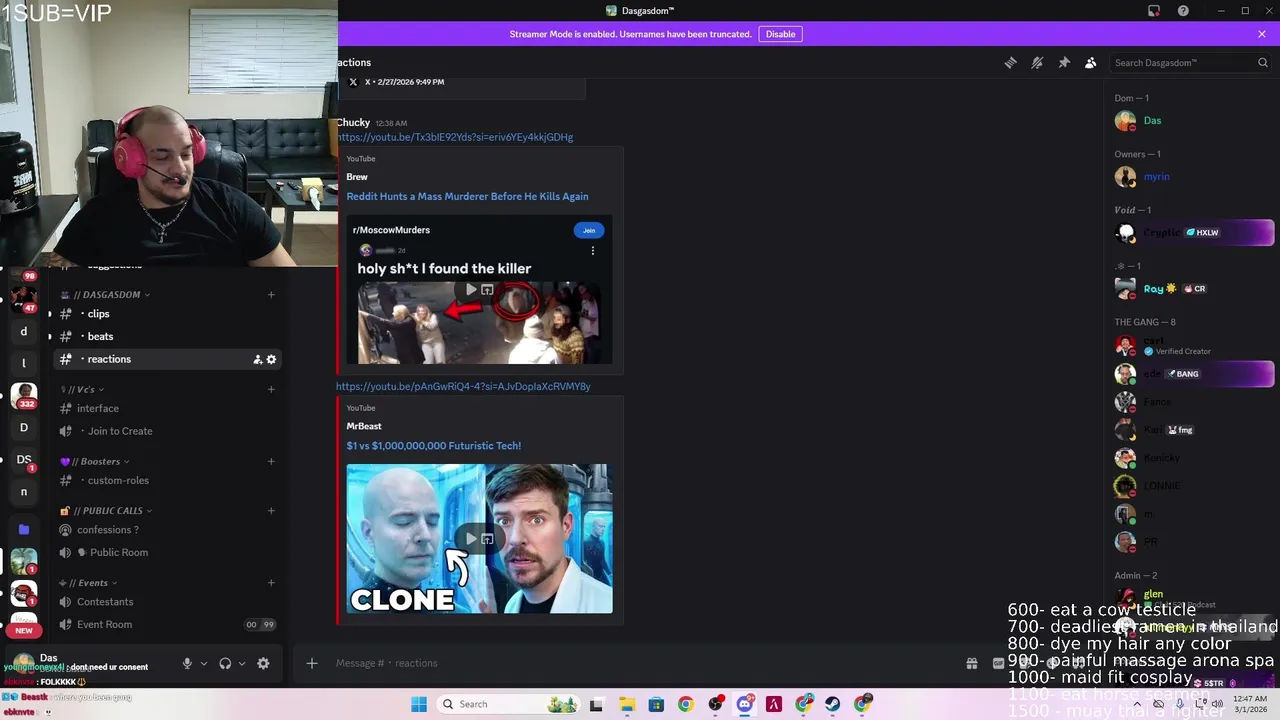Toggle the member list icon
1280x720 pixels.
point(1091,63)
